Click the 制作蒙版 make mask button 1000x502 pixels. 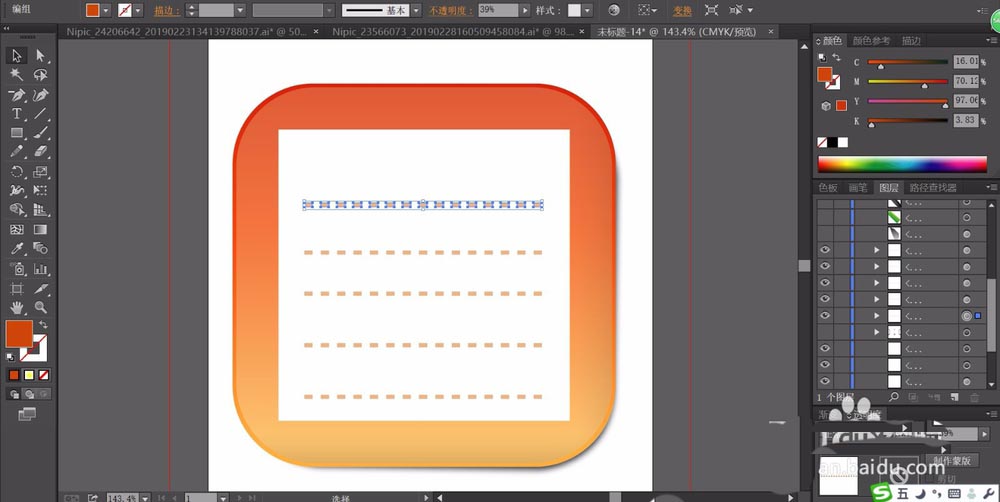point(952,461)
